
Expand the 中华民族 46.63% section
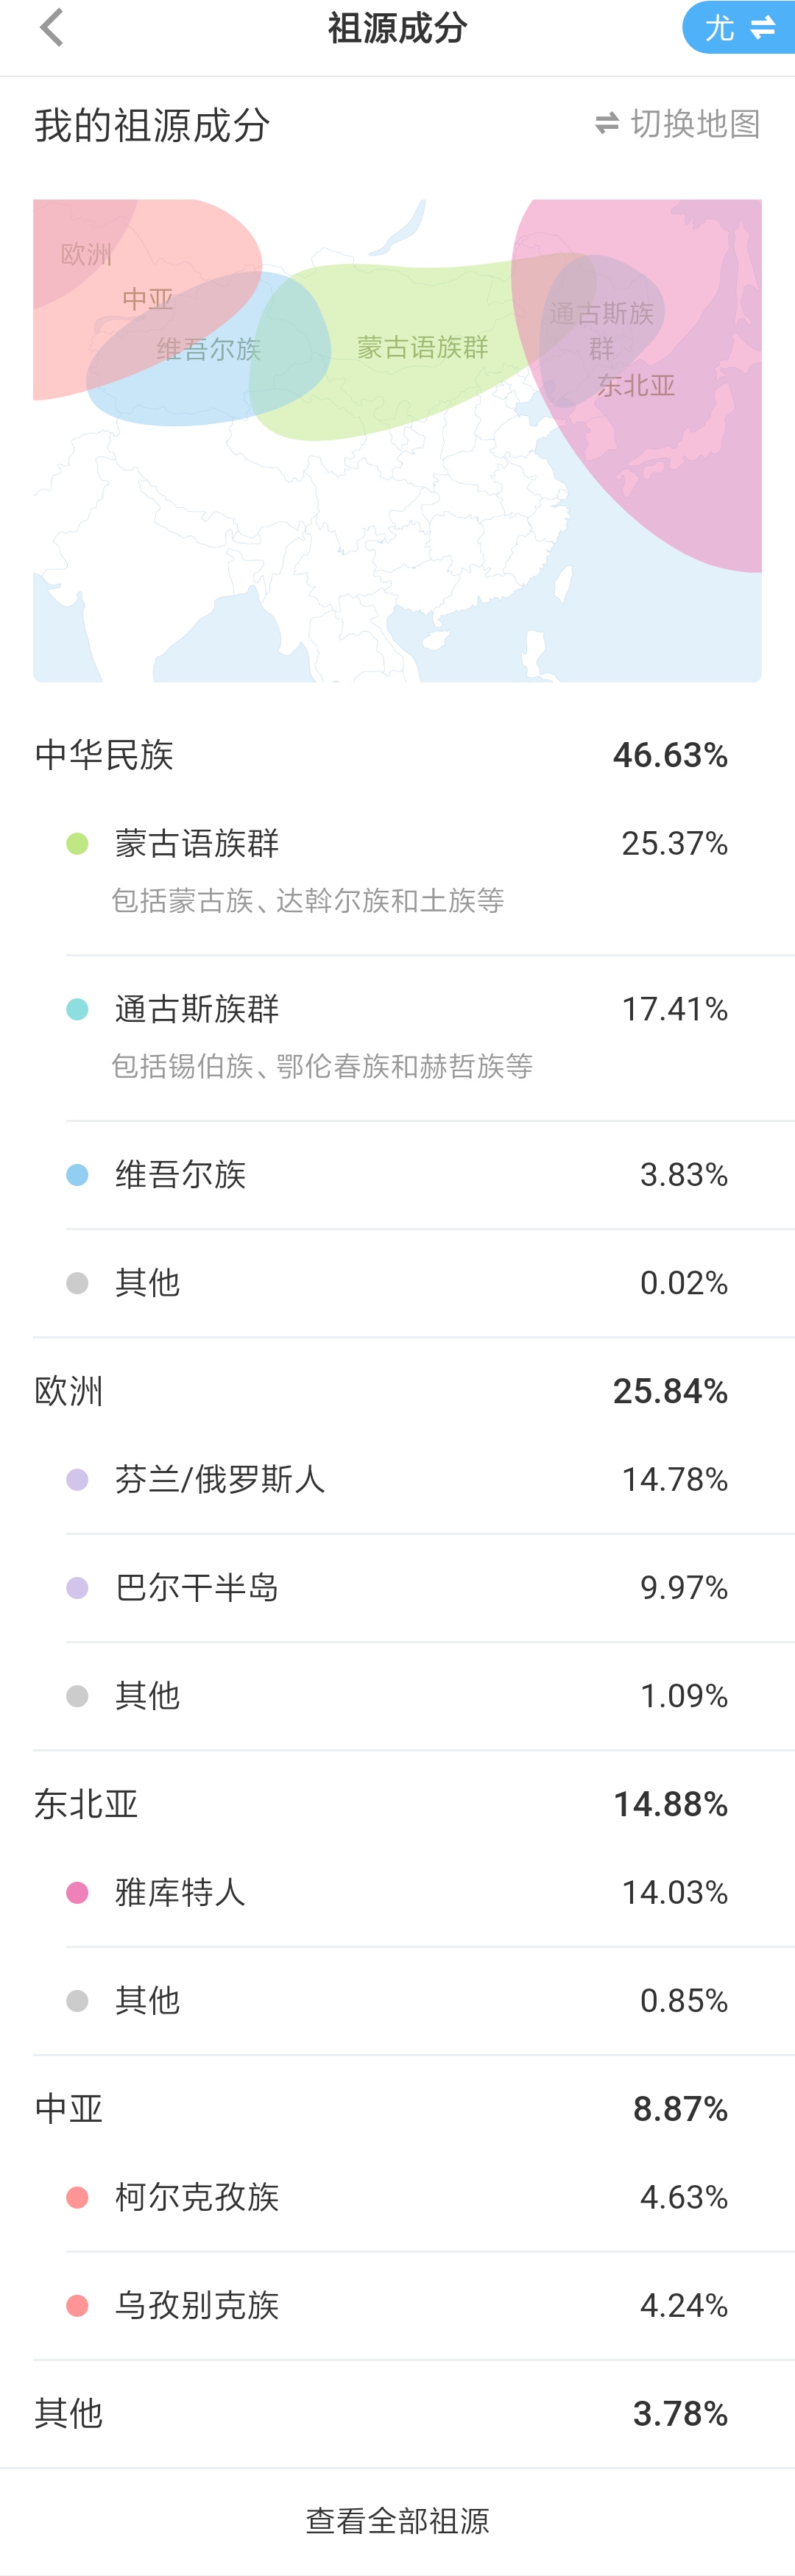point(397,755)
